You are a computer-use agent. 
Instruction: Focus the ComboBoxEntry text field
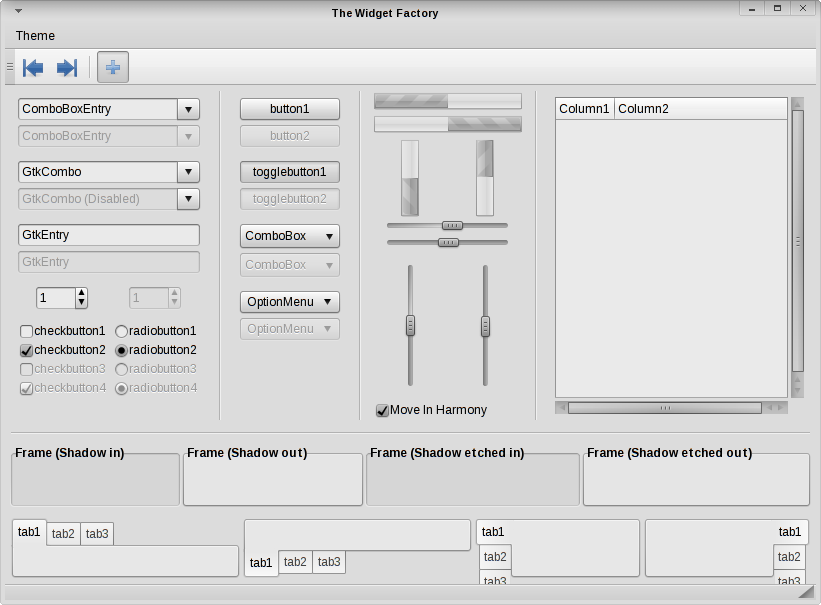(98, 109)
